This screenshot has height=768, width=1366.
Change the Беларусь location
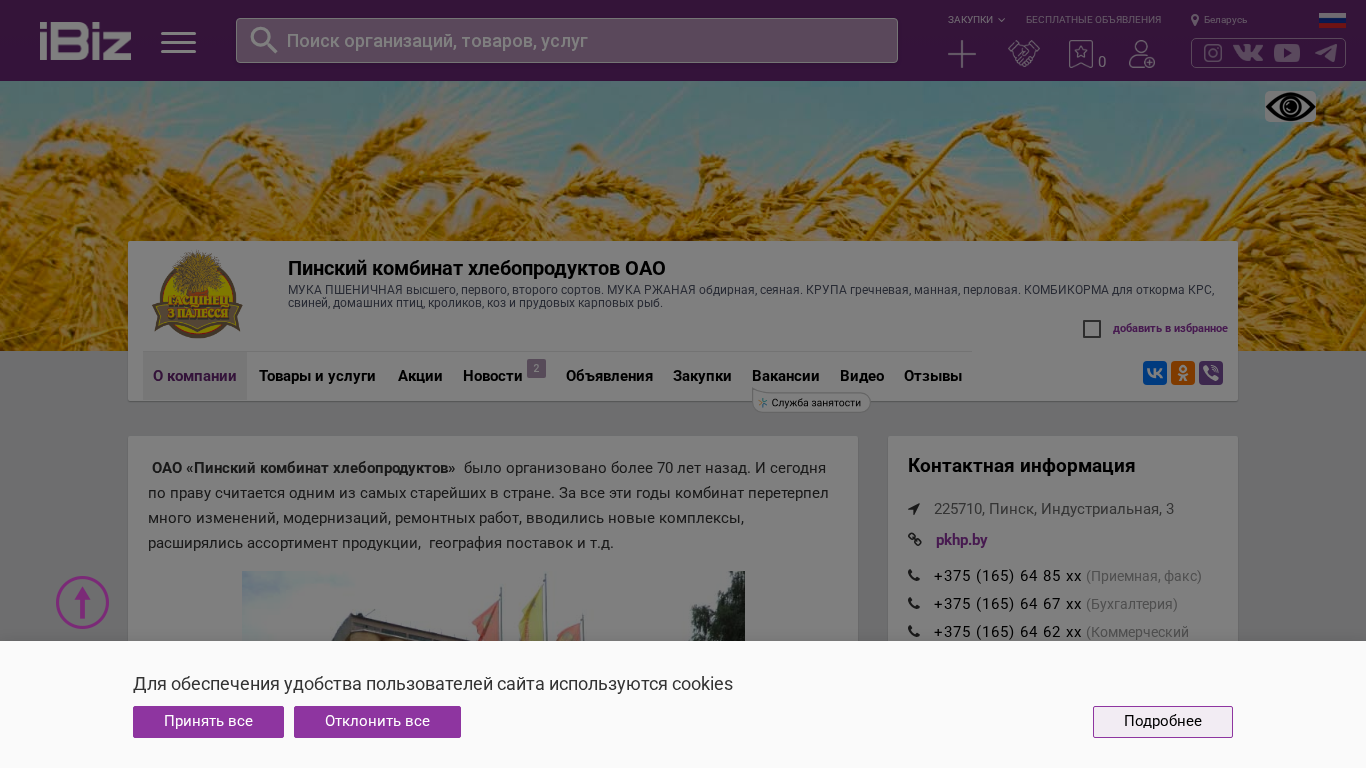1219,20
